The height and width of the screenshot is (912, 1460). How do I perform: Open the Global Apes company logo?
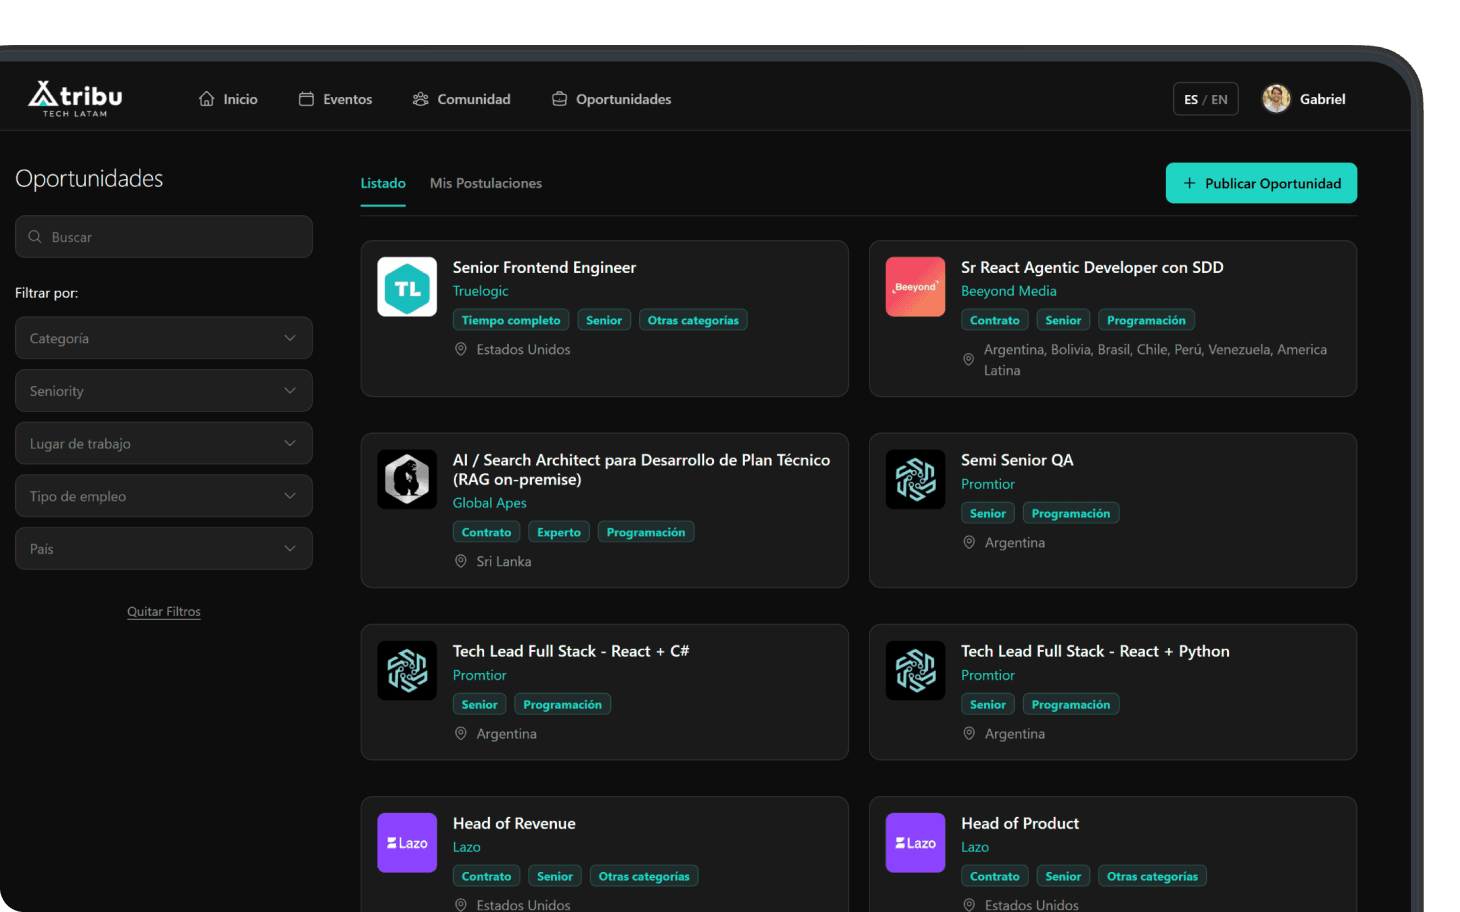(x=407, y=479)
